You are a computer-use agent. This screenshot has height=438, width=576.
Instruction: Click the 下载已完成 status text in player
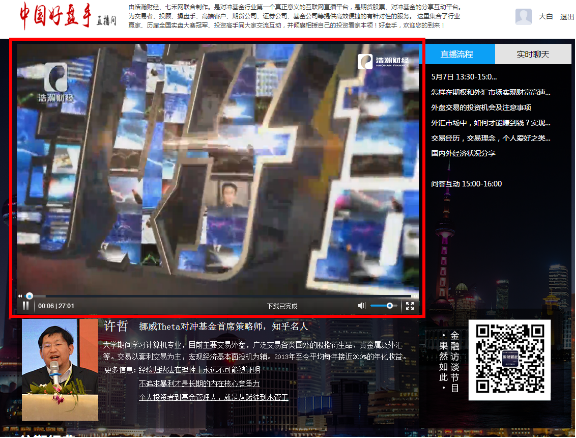pos(282,306)
